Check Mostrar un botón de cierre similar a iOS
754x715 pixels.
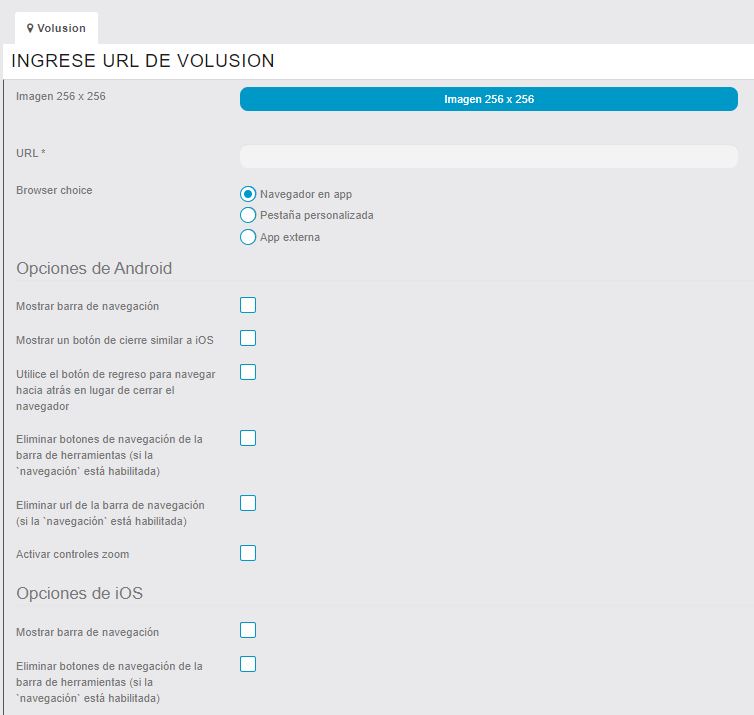pos(248,338)
